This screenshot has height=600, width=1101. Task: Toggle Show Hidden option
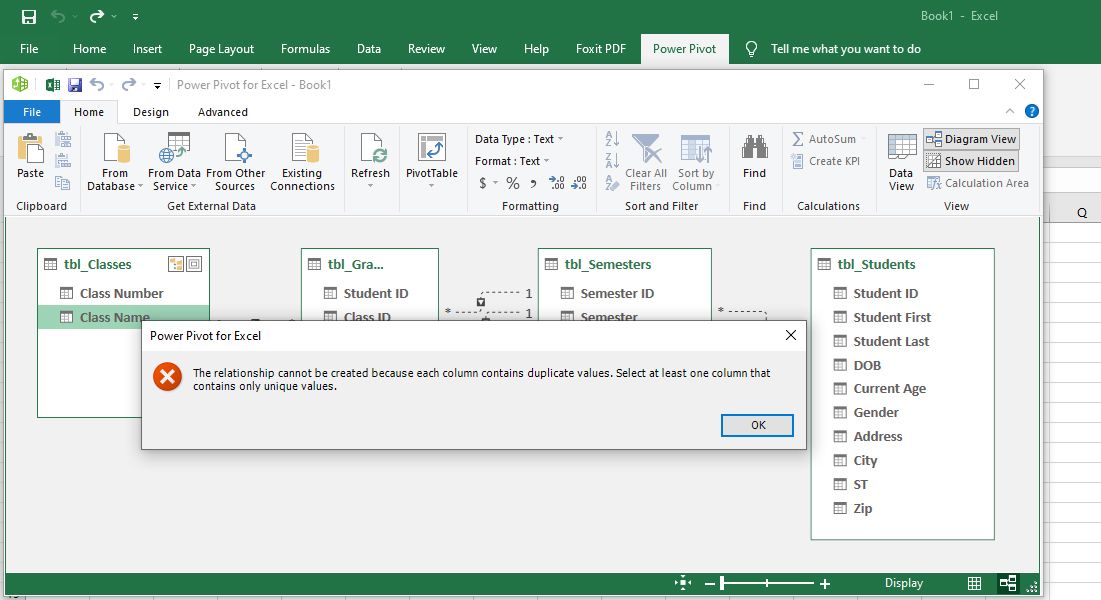point(970,161)
